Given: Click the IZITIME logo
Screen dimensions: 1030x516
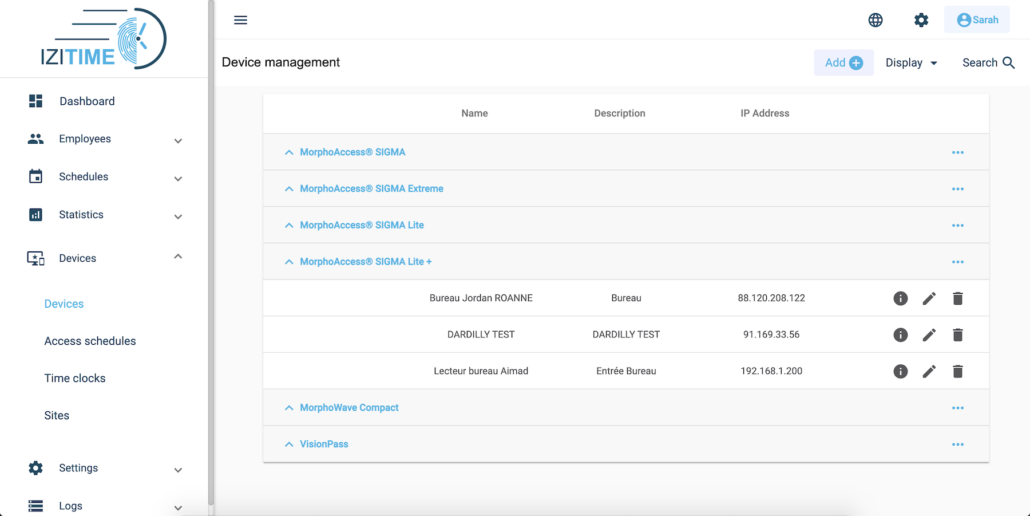Looking at the screenshot, I should [x=103, y=38].
